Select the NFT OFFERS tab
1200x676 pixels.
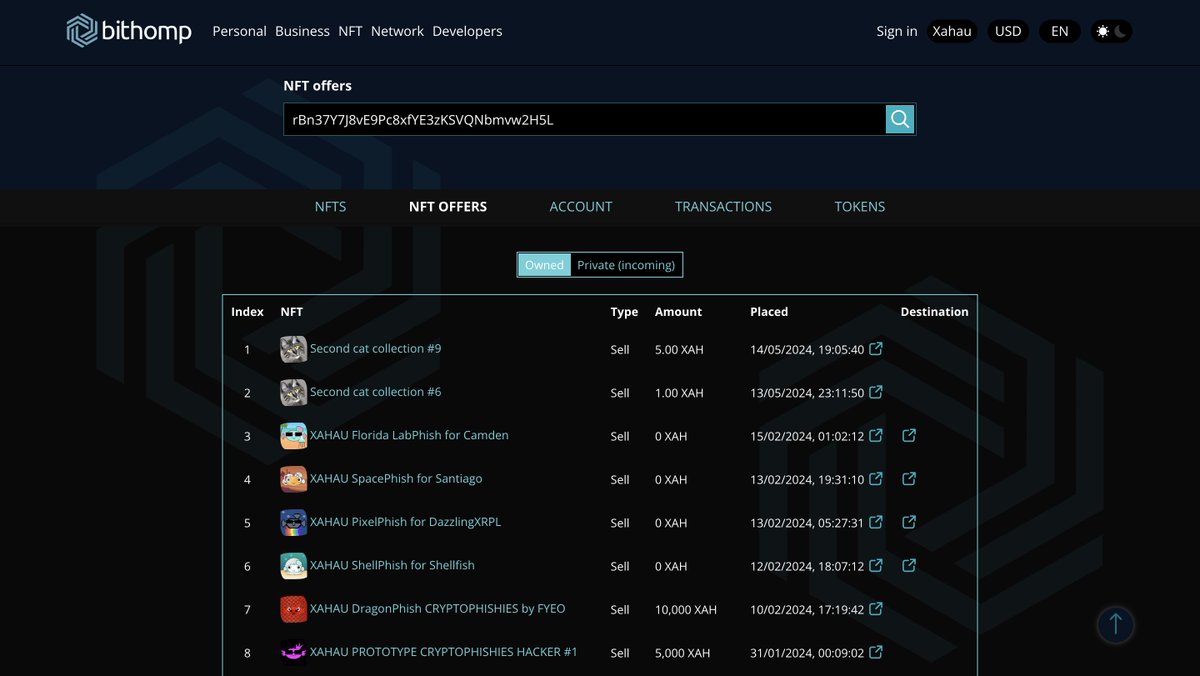[x=448, y=207]
